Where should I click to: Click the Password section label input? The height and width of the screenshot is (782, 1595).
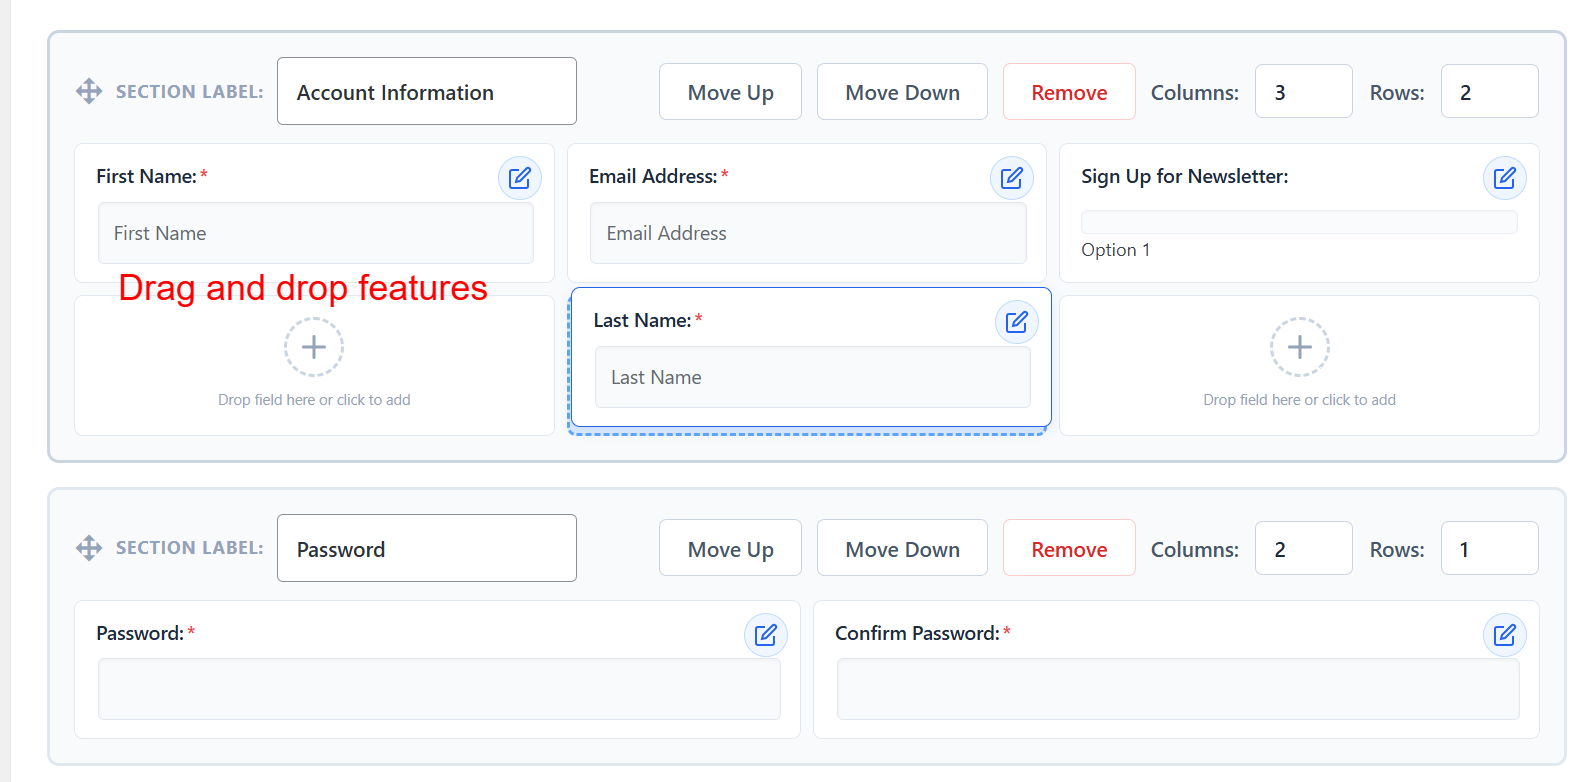tap(427, 548)
